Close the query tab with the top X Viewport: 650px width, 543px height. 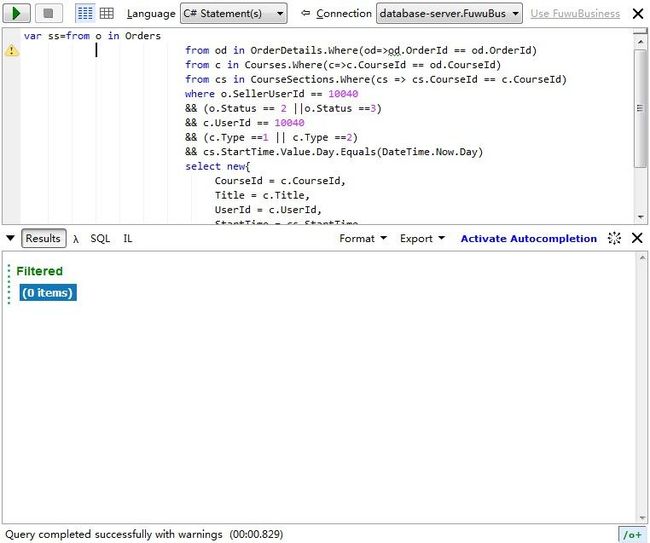pyautogui.click(x=638, y=14)
